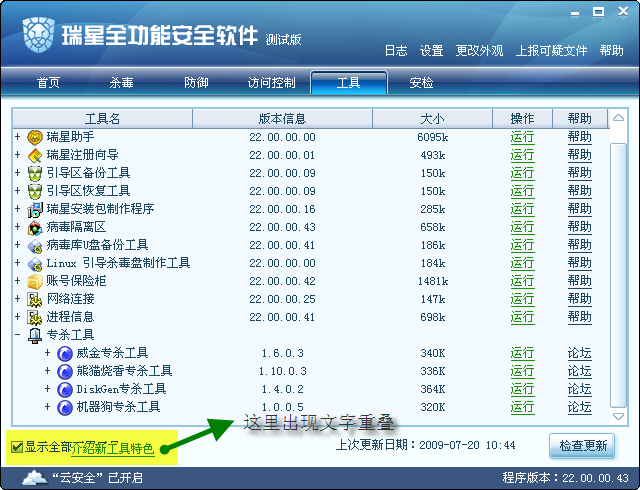Open the 帮助 menu in title bar
The image size is (640, 490).
[611, 51]
